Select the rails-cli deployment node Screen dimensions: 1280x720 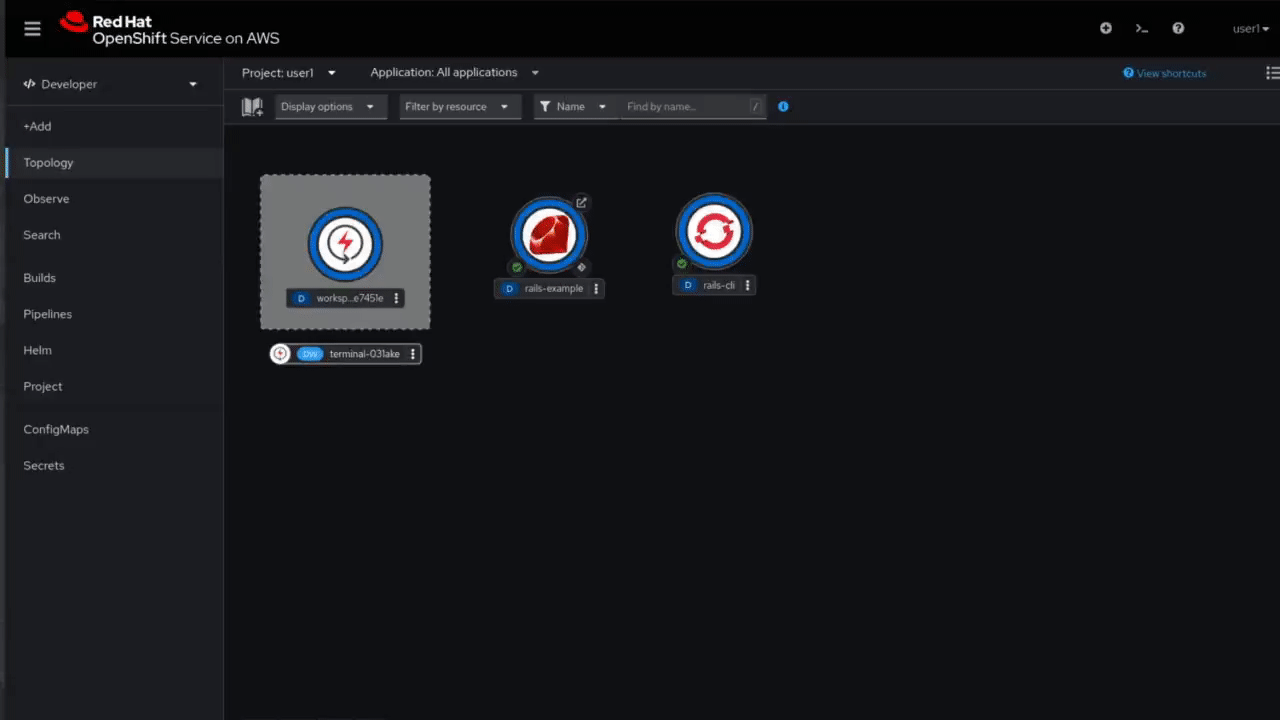713,230
